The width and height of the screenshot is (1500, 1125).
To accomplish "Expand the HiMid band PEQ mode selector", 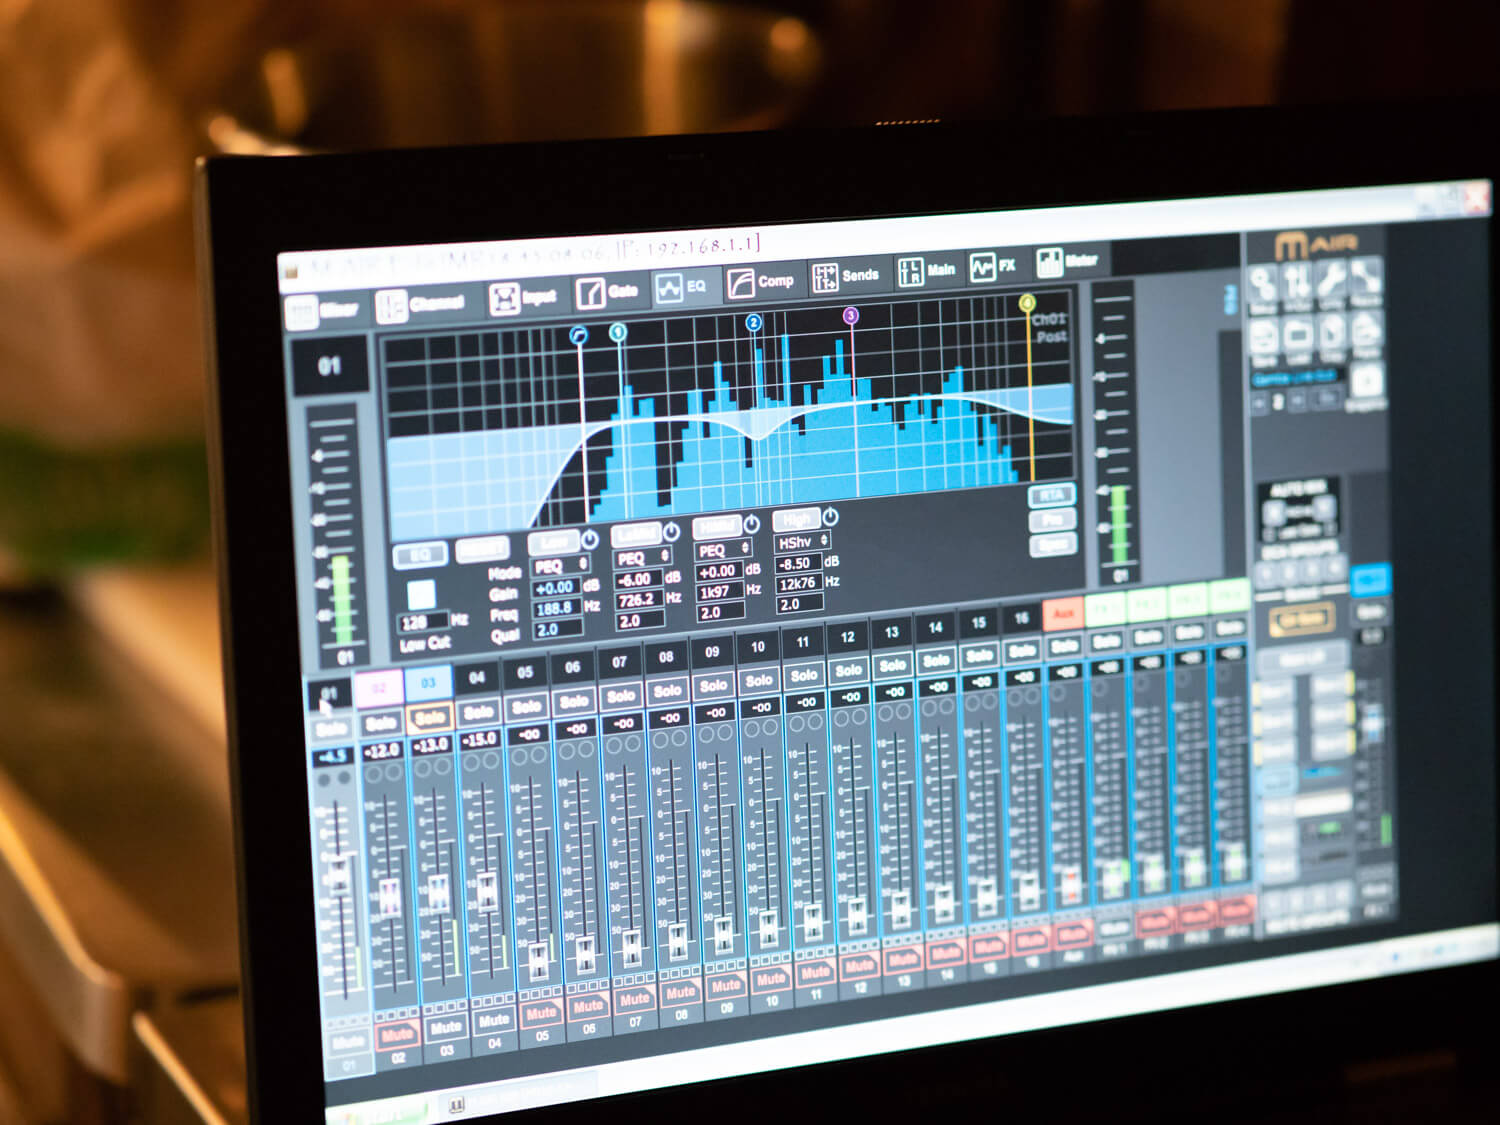I will click(x=722, y=550).
